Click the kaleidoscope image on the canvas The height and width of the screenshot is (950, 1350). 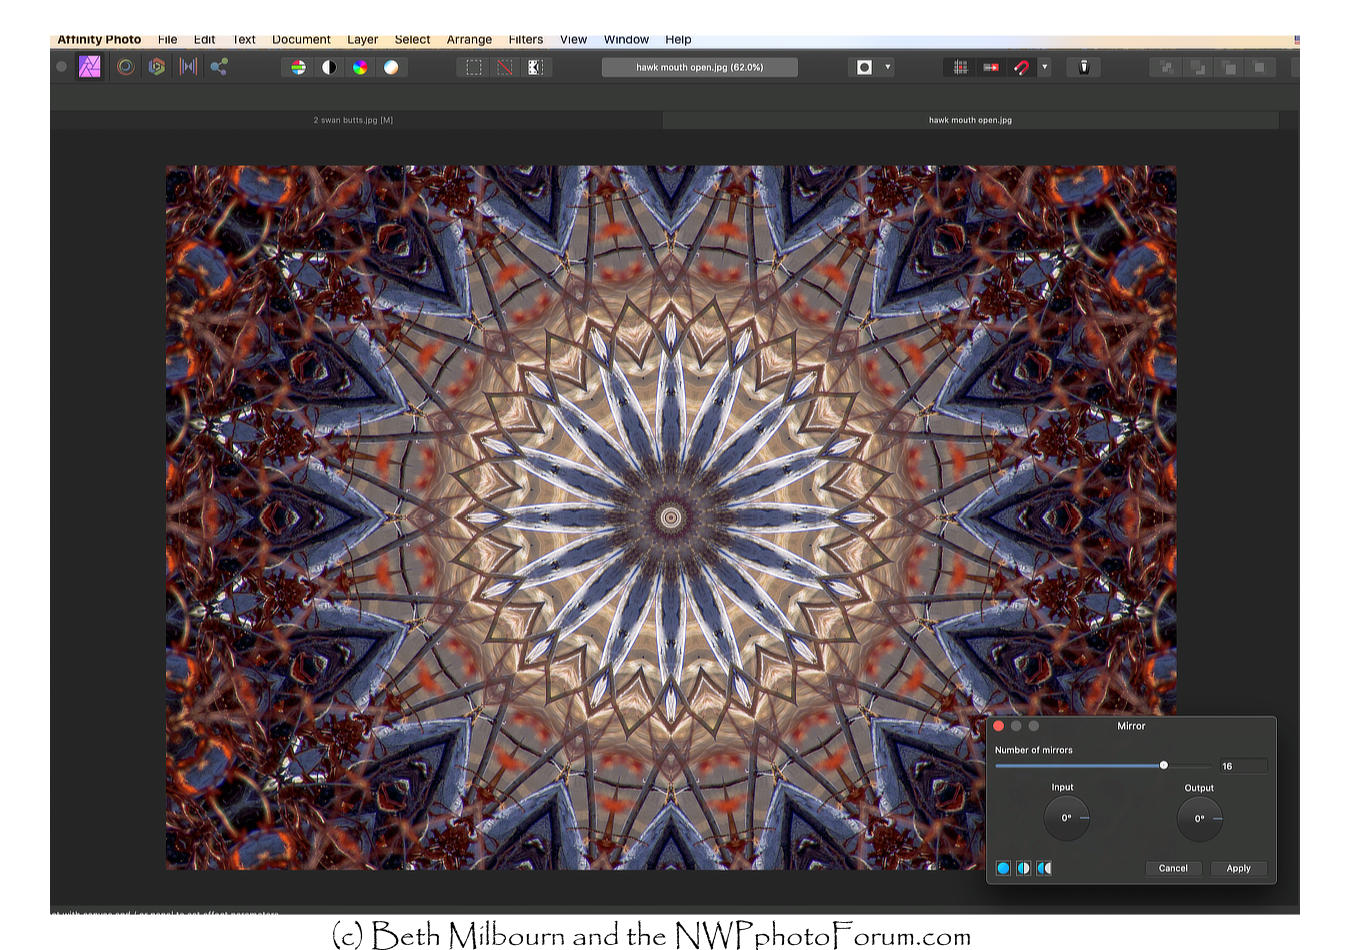coord(671,517)
